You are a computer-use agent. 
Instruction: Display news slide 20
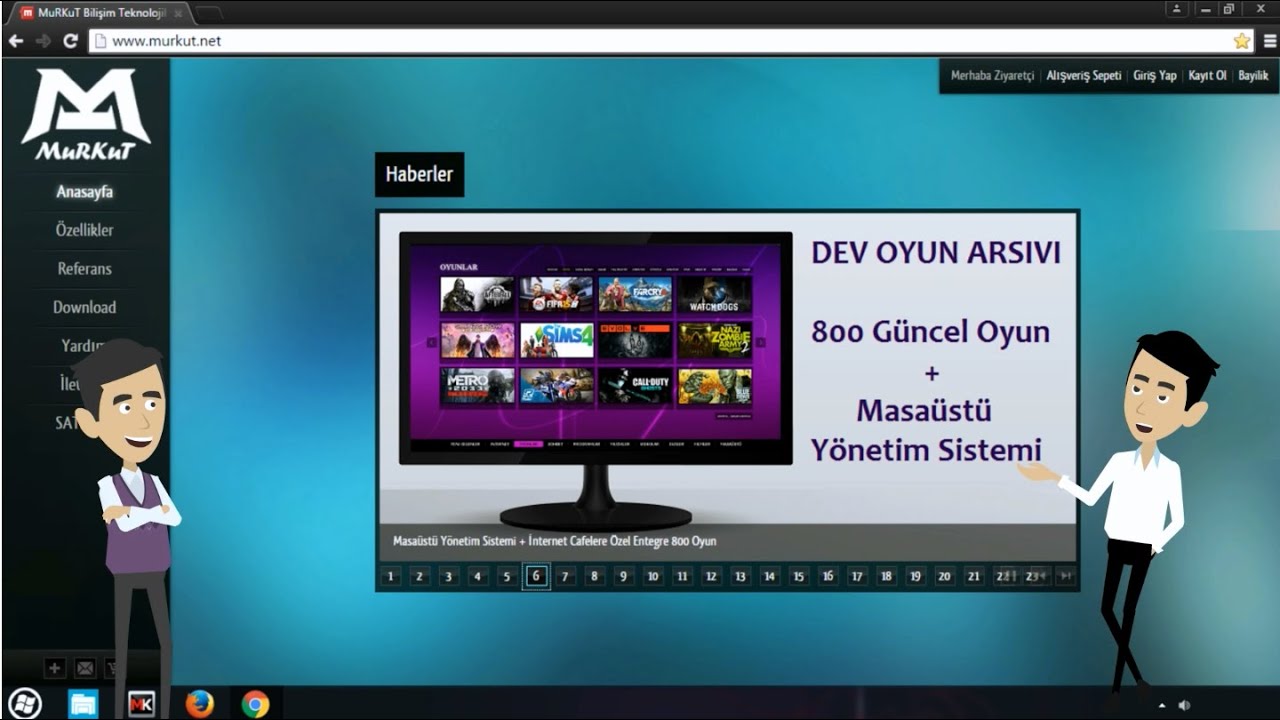(x=944, y=576)
